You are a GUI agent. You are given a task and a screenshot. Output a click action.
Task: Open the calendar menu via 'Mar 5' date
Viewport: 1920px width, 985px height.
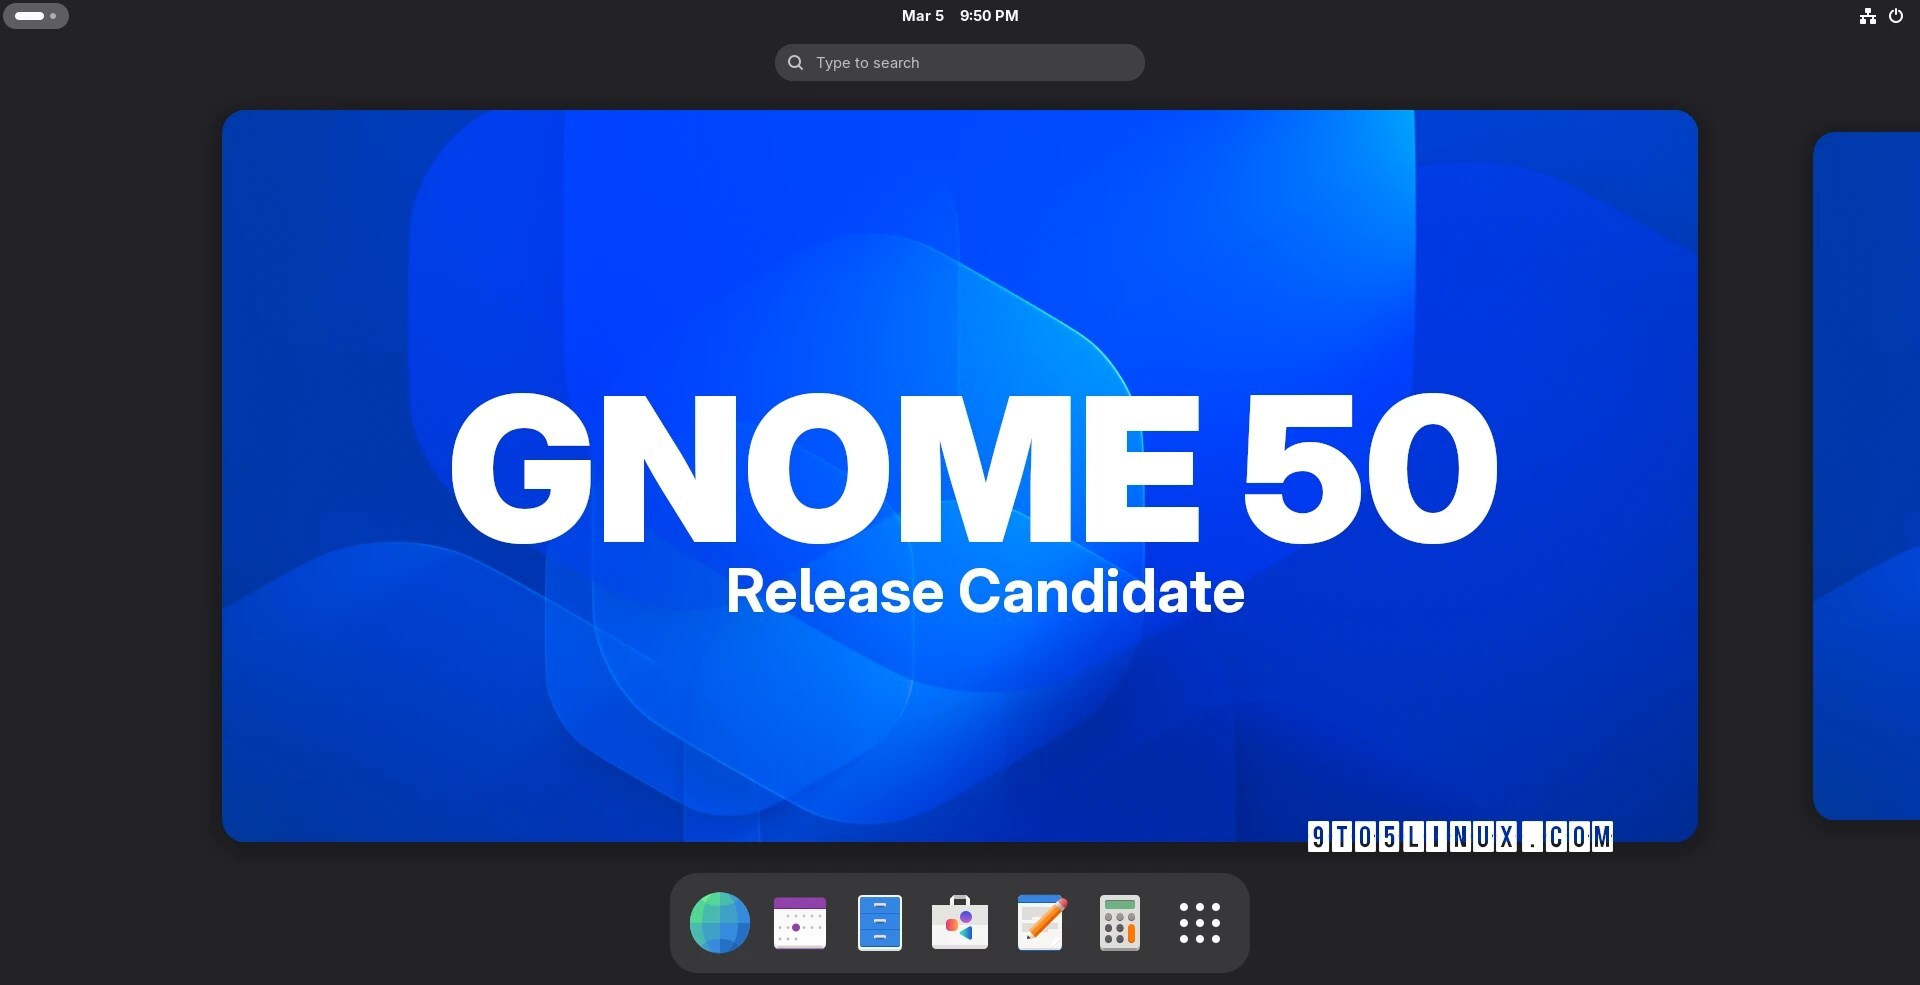922,16
